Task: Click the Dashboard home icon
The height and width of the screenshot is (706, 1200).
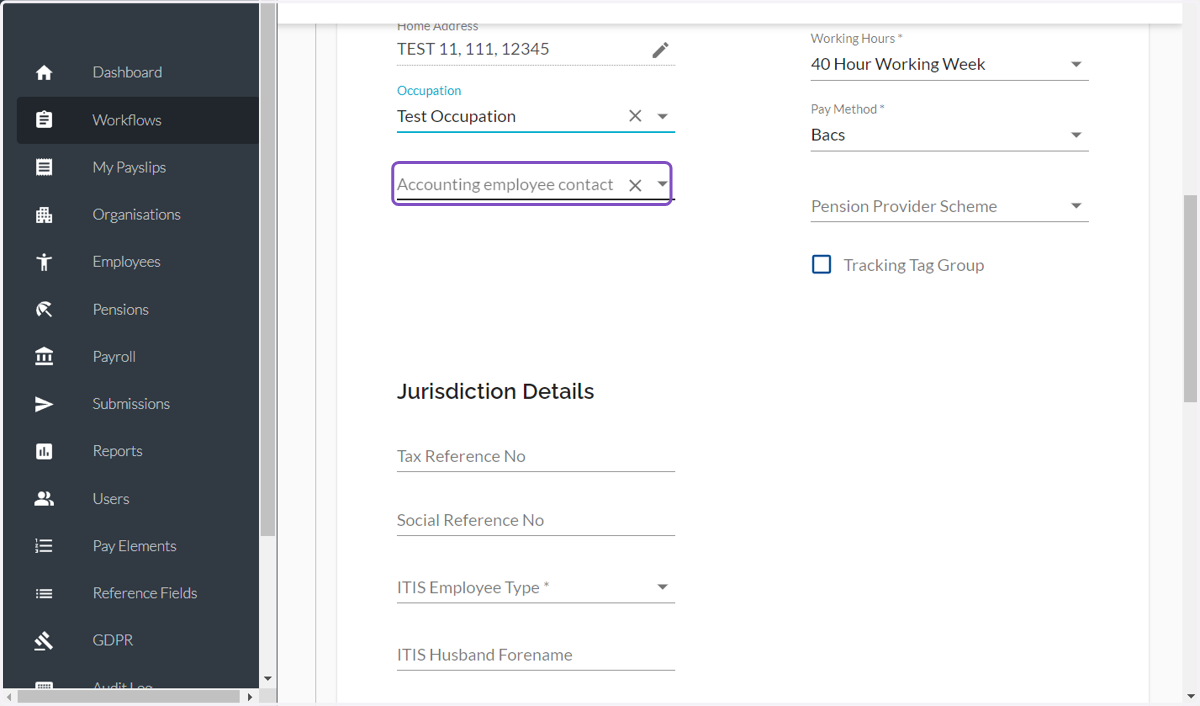Action: click(x=44, y=73)
